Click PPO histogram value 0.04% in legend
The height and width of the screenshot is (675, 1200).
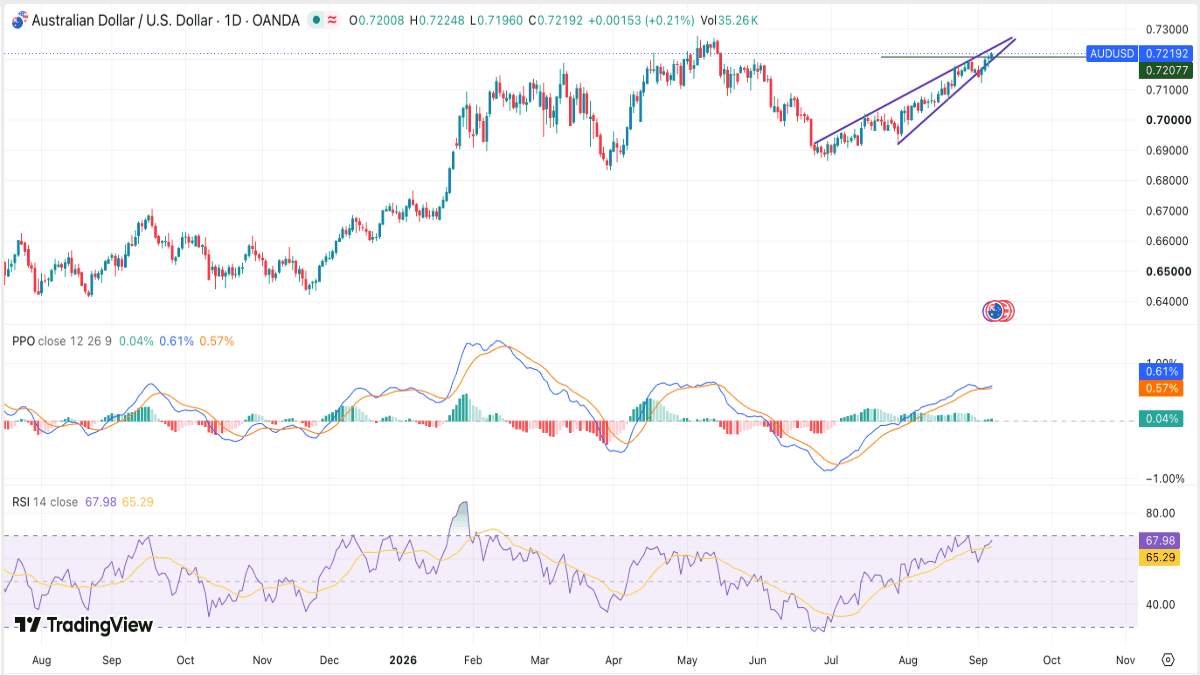coord(136,341)
